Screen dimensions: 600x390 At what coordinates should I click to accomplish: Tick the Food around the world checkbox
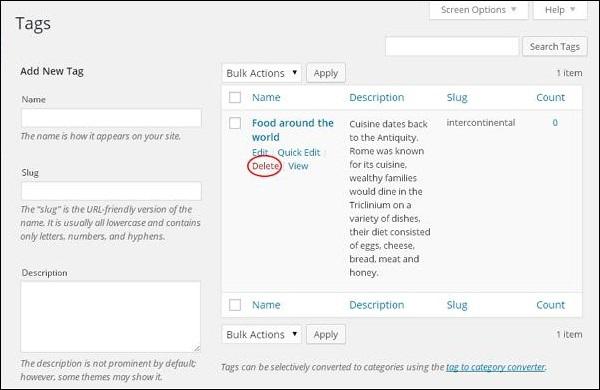click(235, 123)
